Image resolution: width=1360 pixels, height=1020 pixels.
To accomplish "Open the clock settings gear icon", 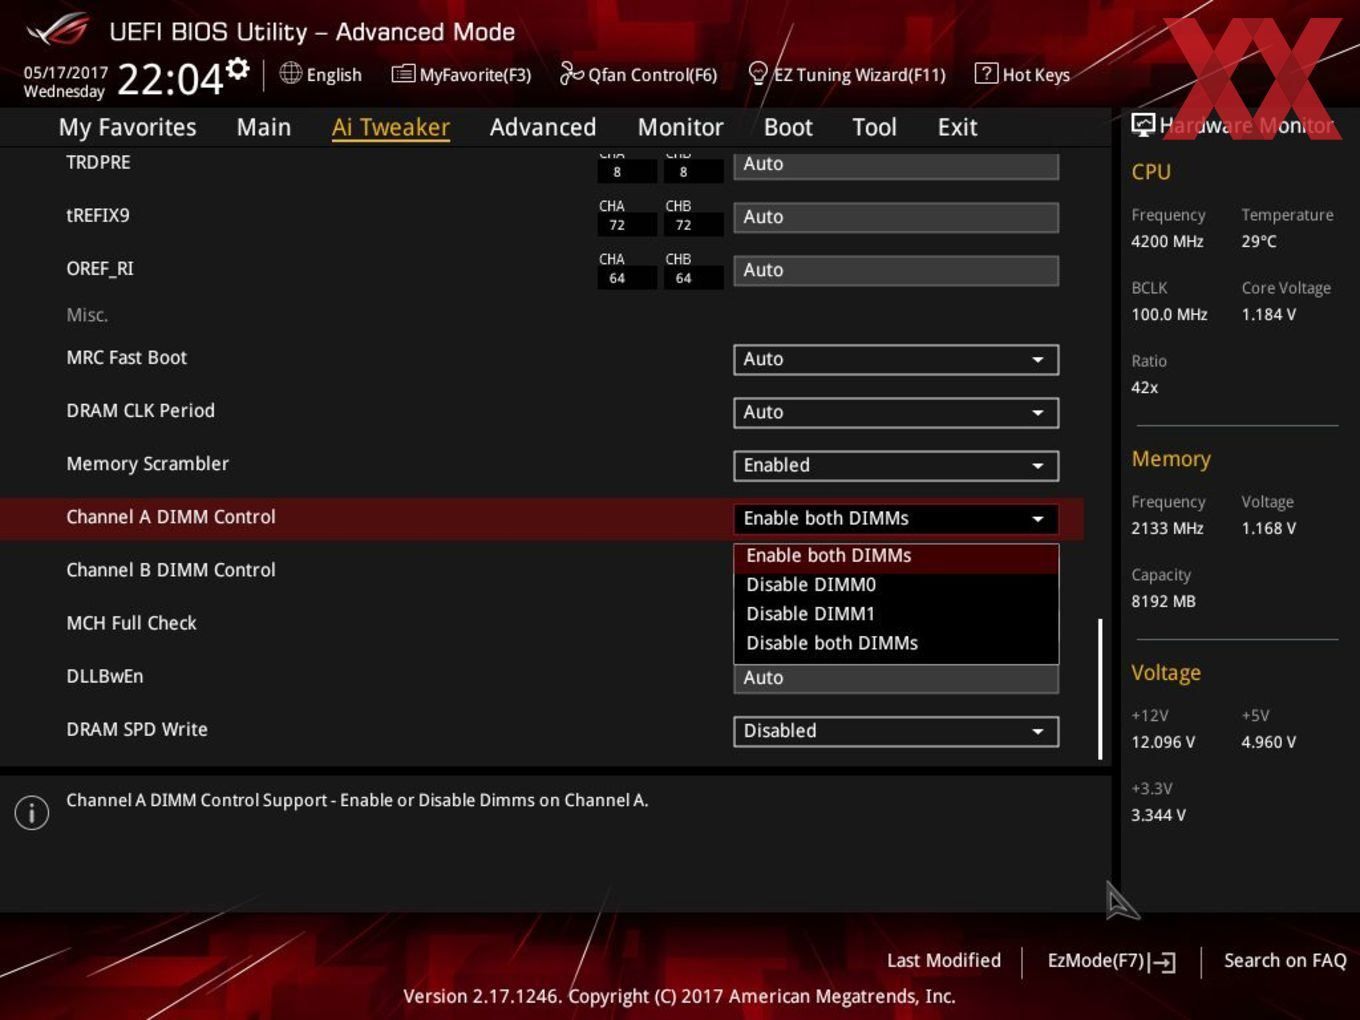I will coord(238,69).
